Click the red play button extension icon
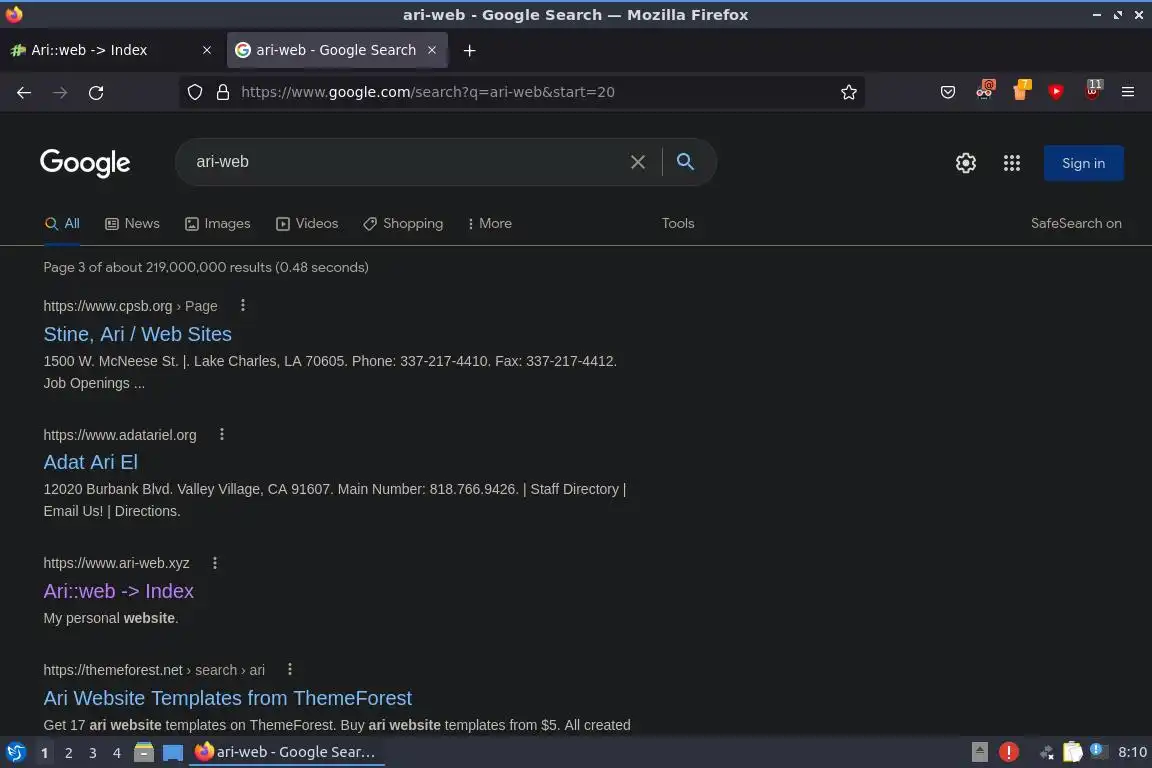1152x768 pixels. pos(1056,92)
